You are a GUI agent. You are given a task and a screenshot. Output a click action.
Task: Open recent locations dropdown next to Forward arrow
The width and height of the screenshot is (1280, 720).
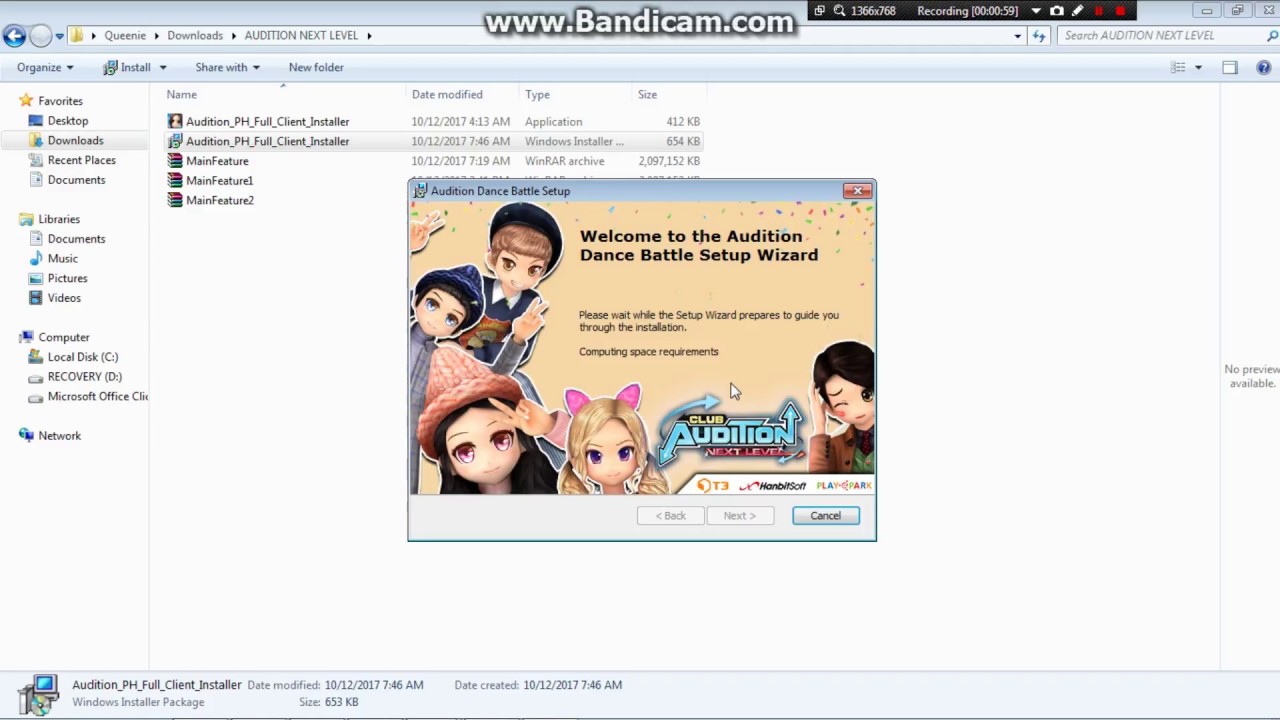click(59, 36)
